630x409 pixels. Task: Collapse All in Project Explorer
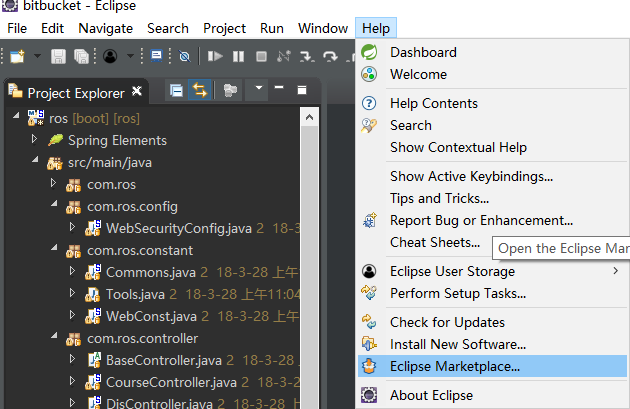click(176, 90)
